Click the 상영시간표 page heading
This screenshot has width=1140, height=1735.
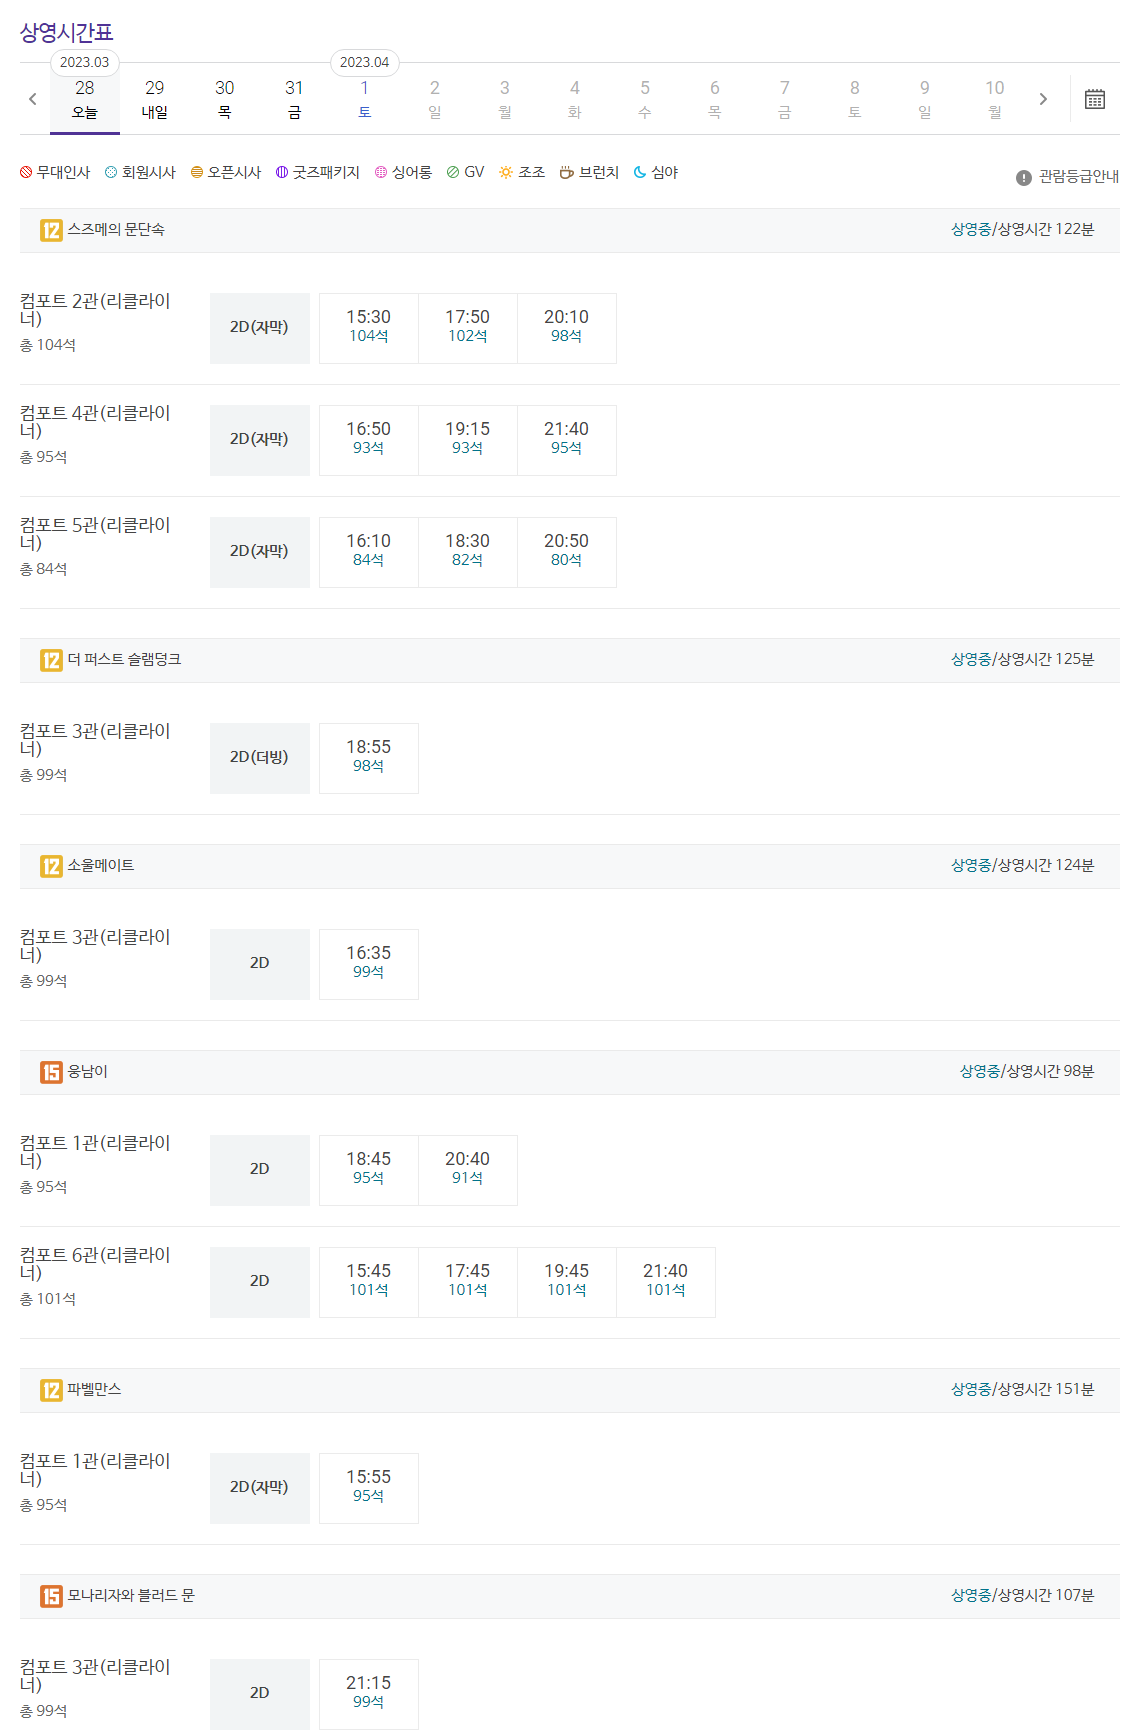67,32
